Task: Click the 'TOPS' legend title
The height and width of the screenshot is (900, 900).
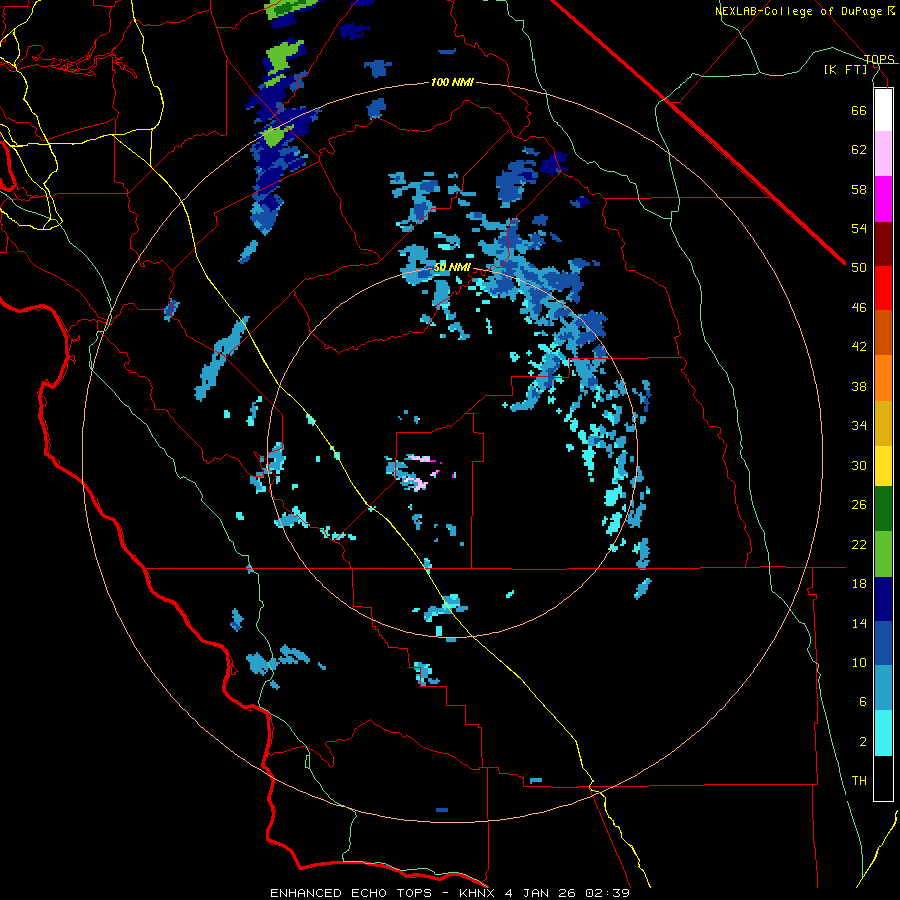Action: point(879,59)
